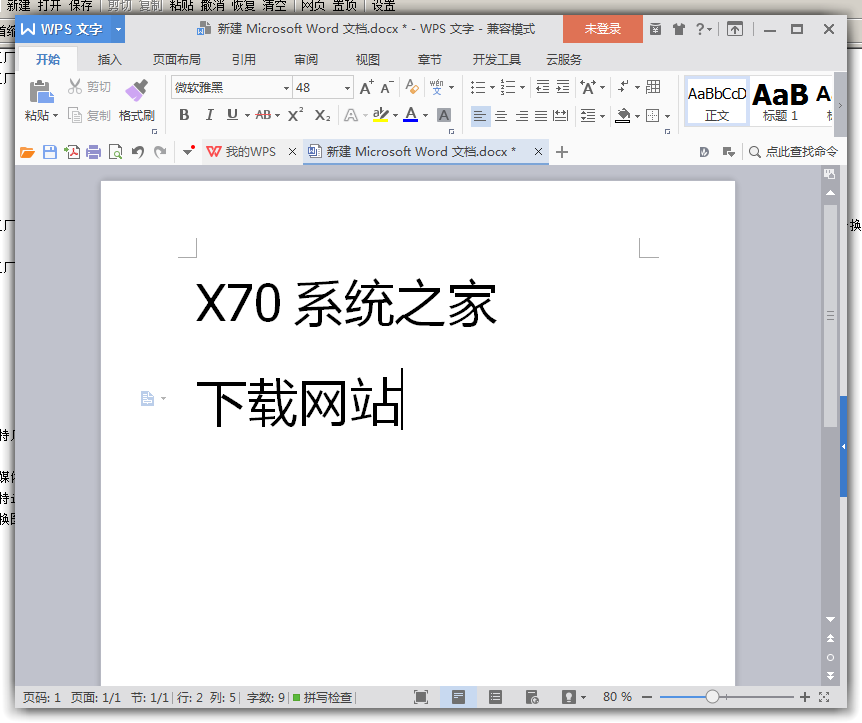Switch to web layout view in status bar

pyautogui.click(x=532, y=697)
